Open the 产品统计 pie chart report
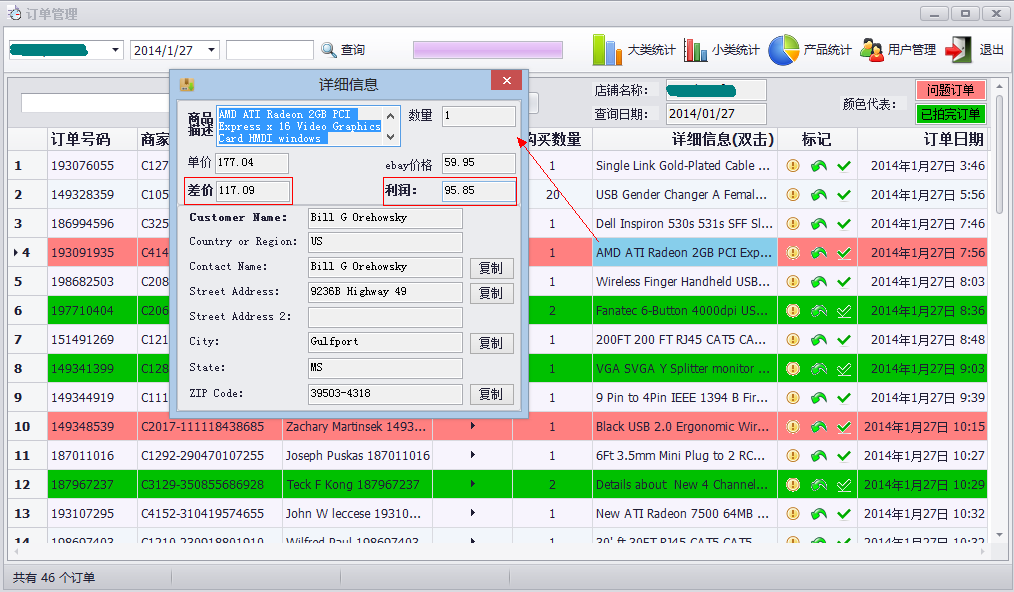Viewport: 1014px width, 592px height. click(x=784, y=50)
